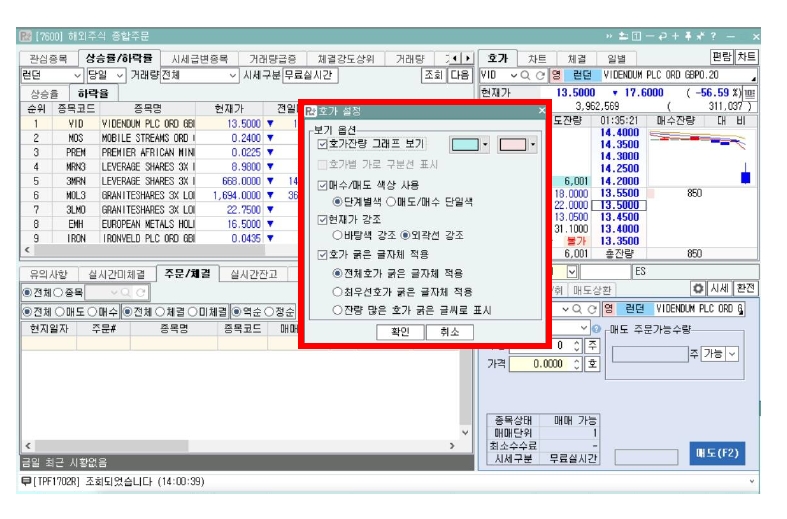Screen dimensions: 787x519
Task: Increase the 가격 value with the stepper
Action: pyautogui.click(x=577, y=360)
